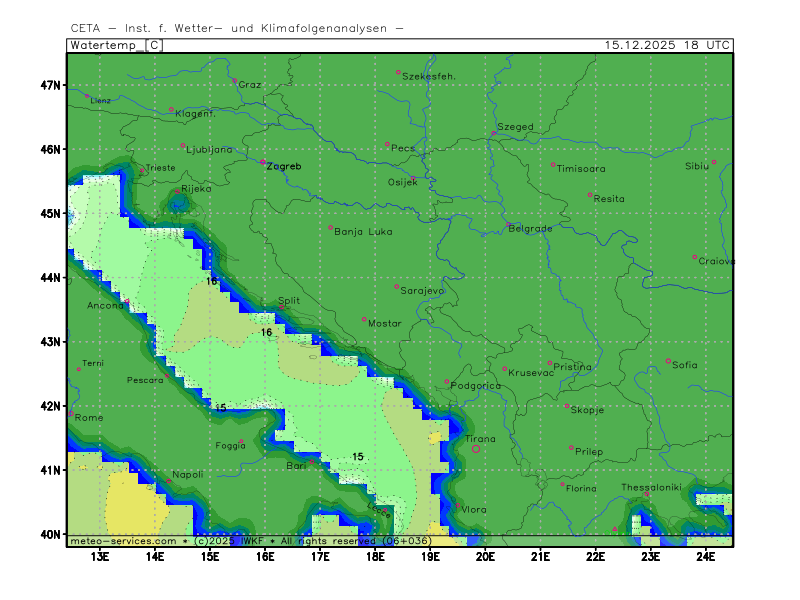Click the Sarajevo city marker dot
The height and width of the screenshot is (600, 800).
click(x=397, y=286)
